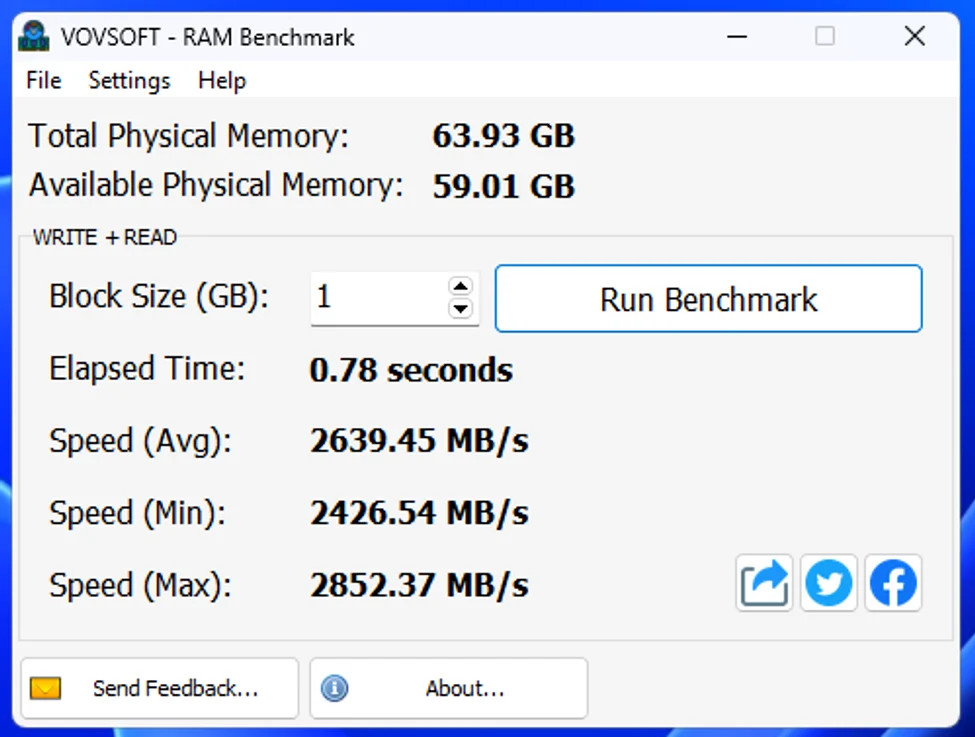
Task: Open the About dialog
Action: pos(448,688)
